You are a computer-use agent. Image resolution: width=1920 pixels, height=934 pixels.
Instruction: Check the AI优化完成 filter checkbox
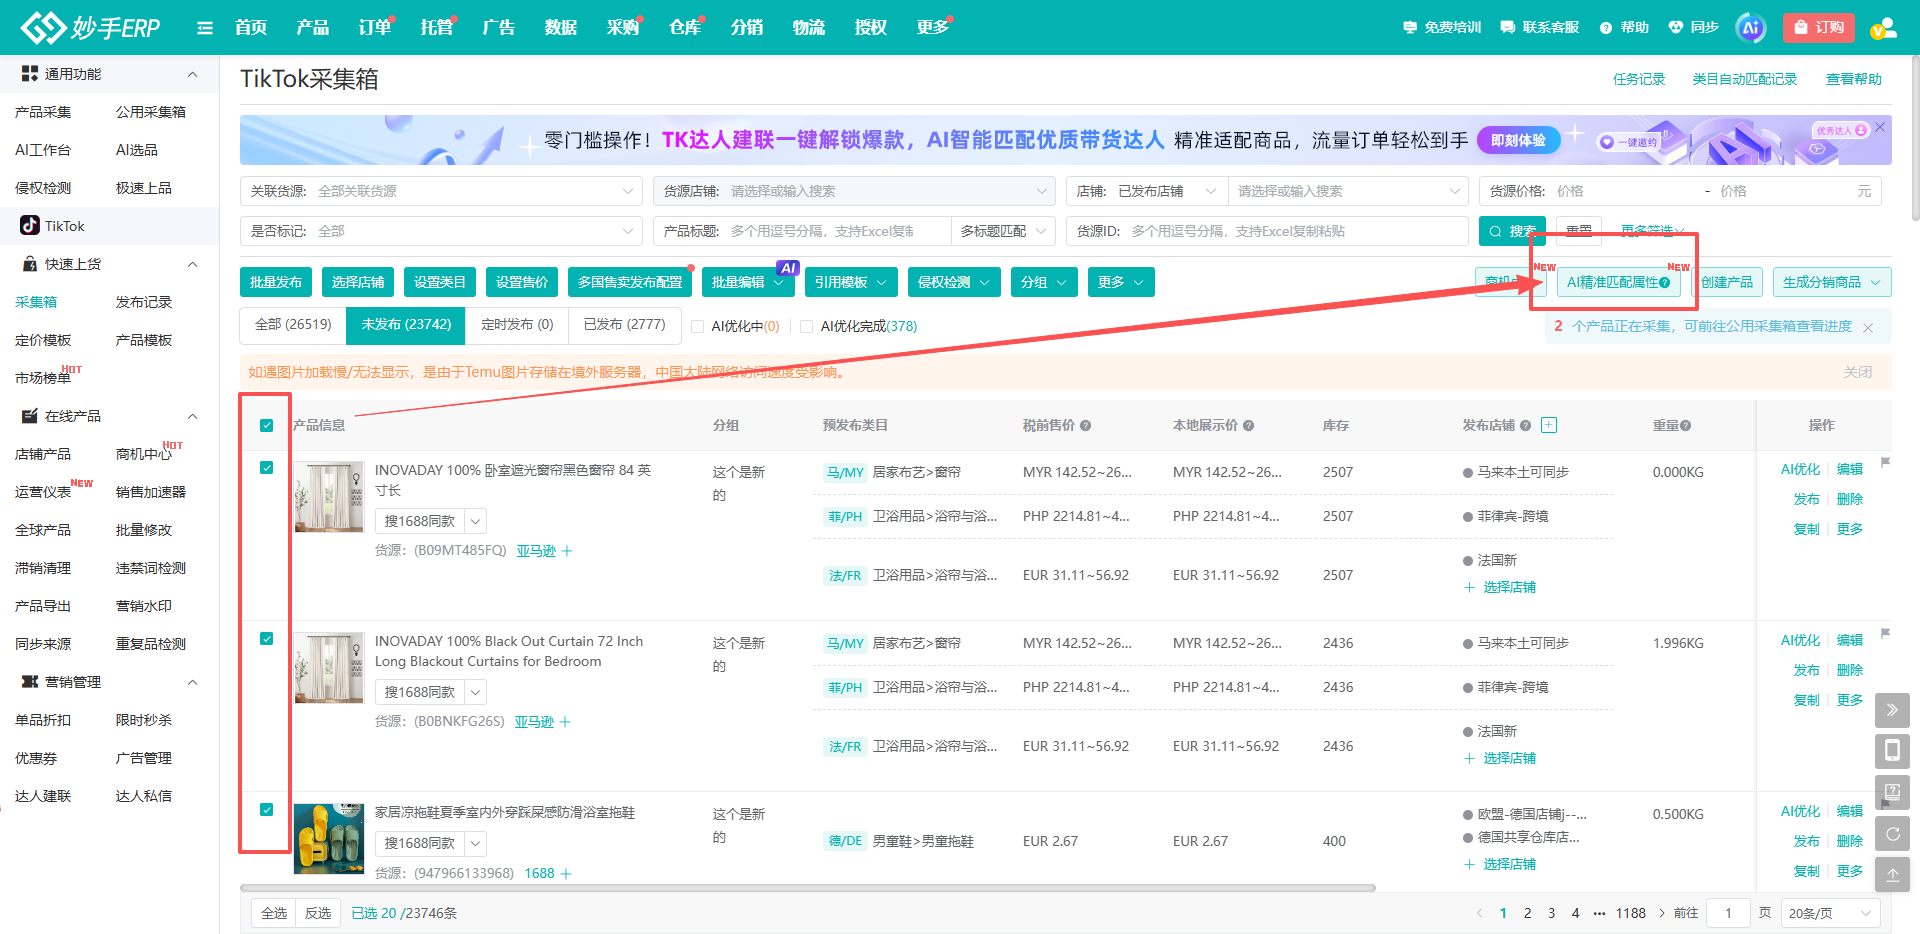coord(807,326)
